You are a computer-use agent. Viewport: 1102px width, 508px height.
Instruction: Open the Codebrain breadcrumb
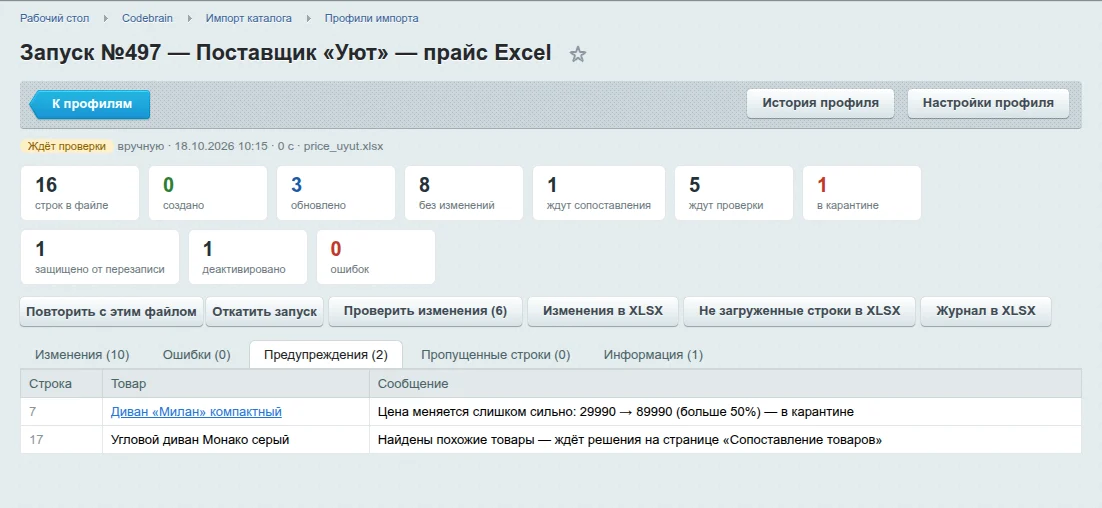148,18
